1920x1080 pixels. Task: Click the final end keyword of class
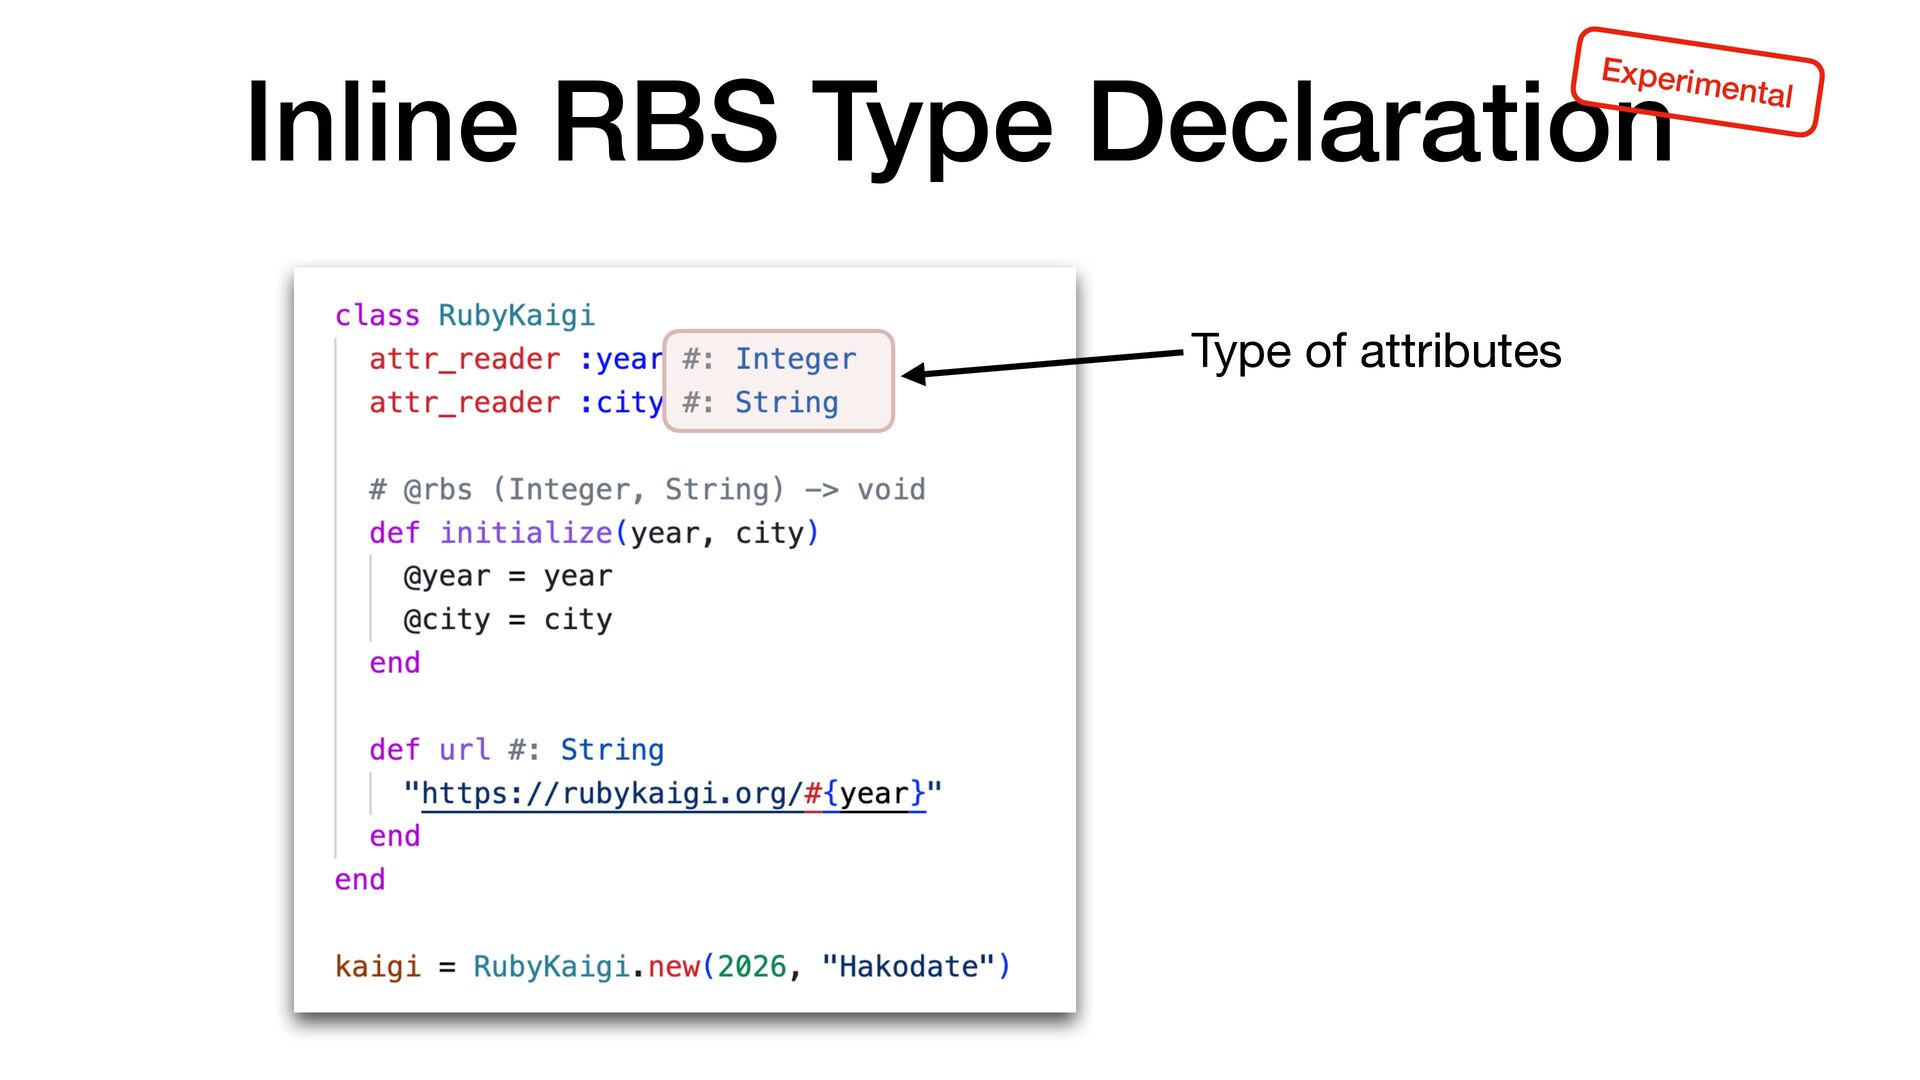coord(360,880)
